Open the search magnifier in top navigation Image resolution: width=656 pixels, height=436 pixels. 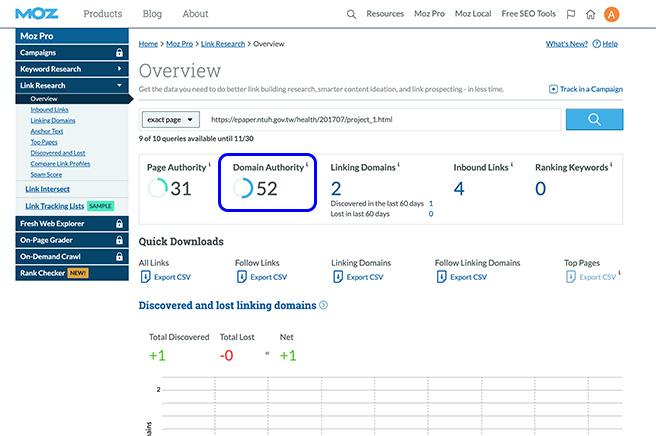[351, 14]
